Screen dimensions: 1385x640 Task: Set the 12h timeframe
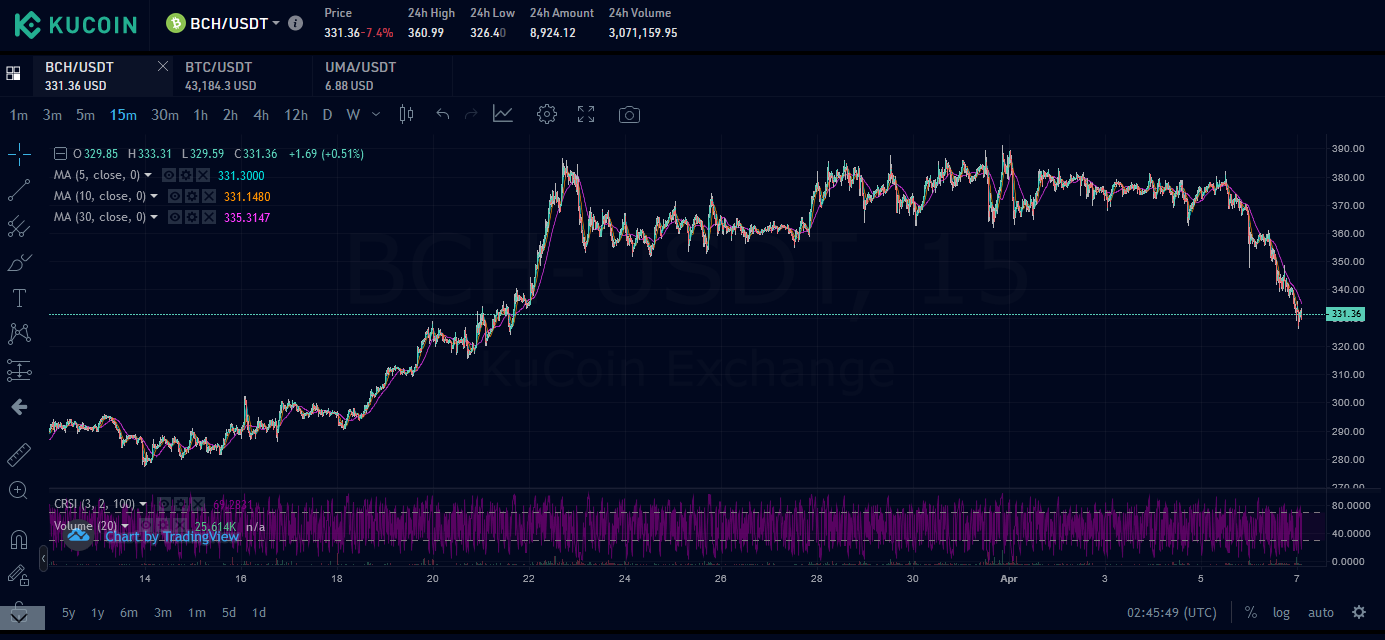tap(296, 115)
